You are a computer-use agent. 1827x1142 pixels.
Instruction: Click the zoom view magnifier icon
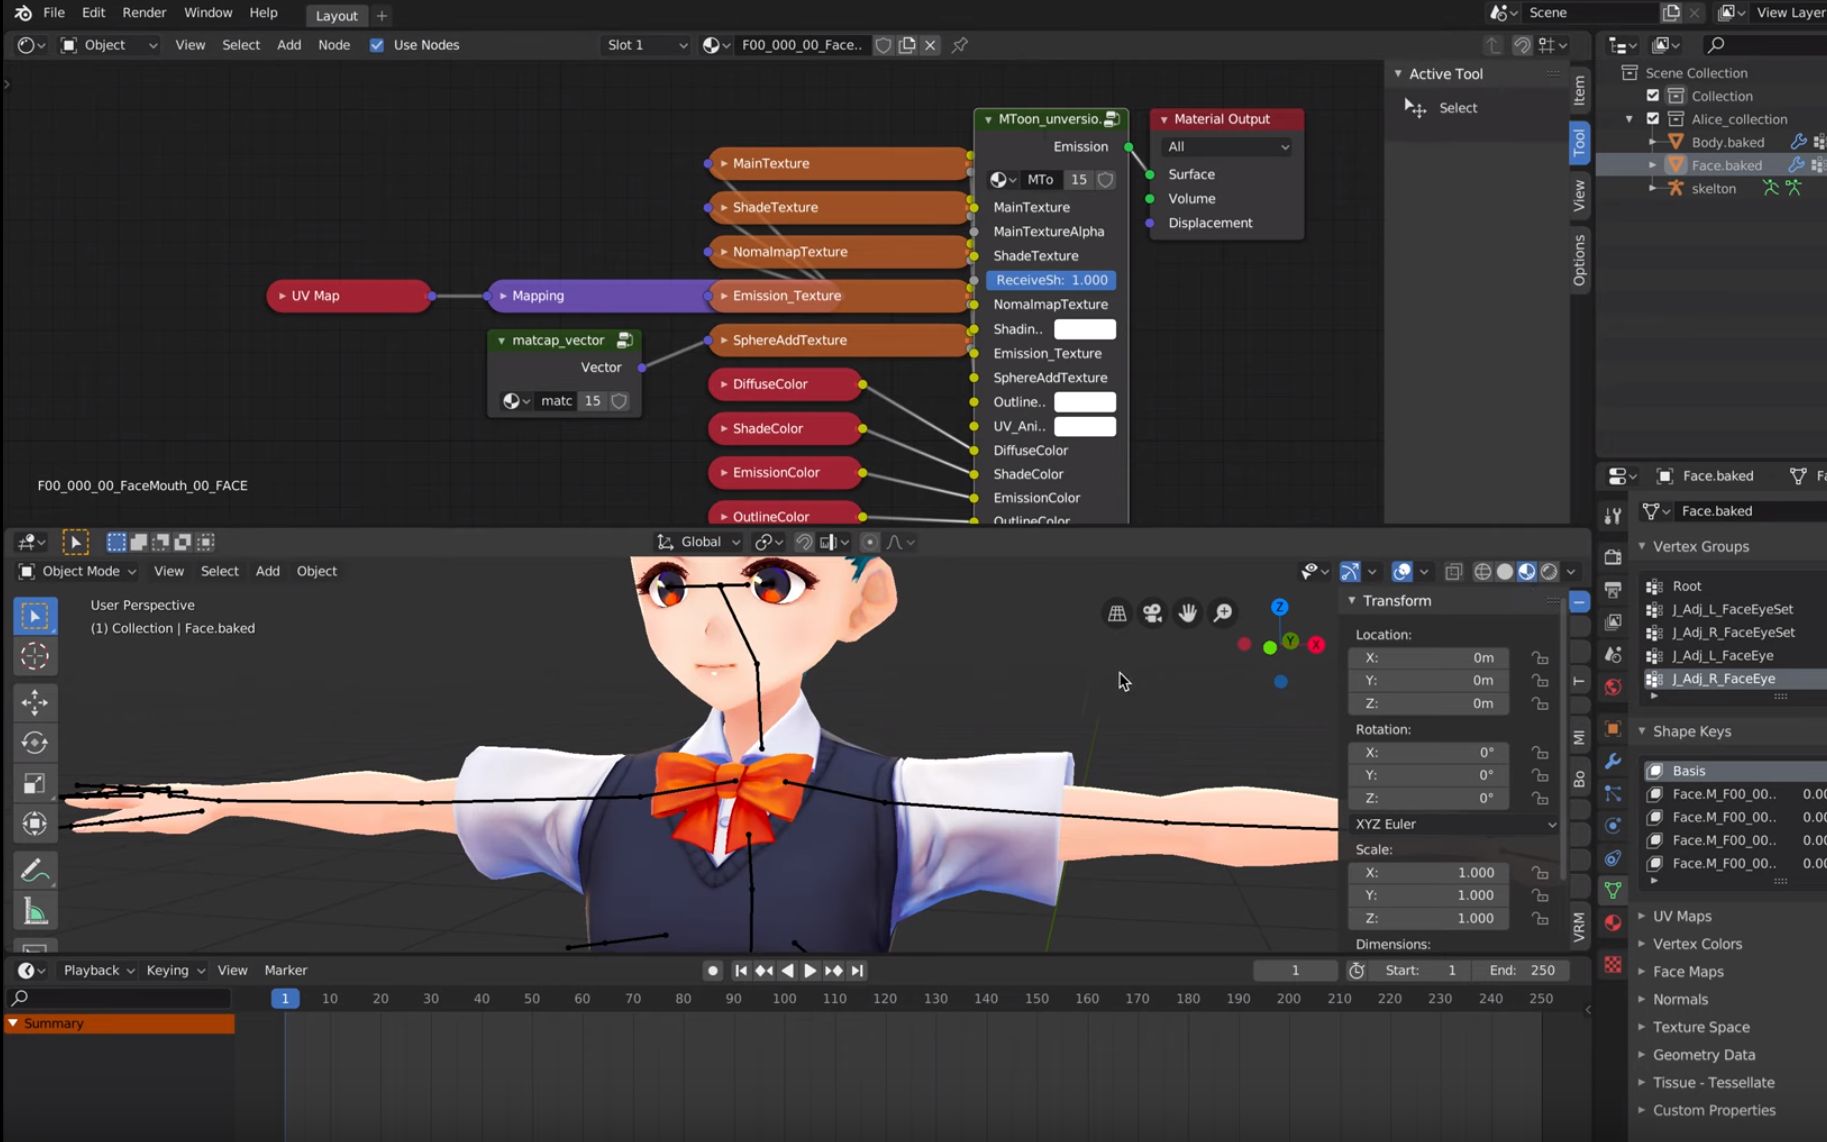[x=1222, y=613]
